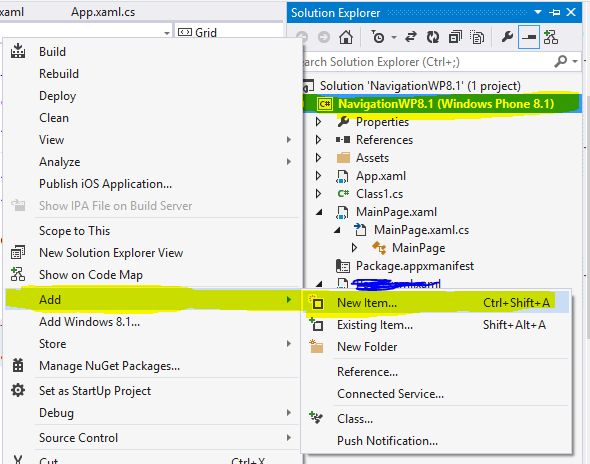Select the MainPage class icon

[x=379, y=248]
